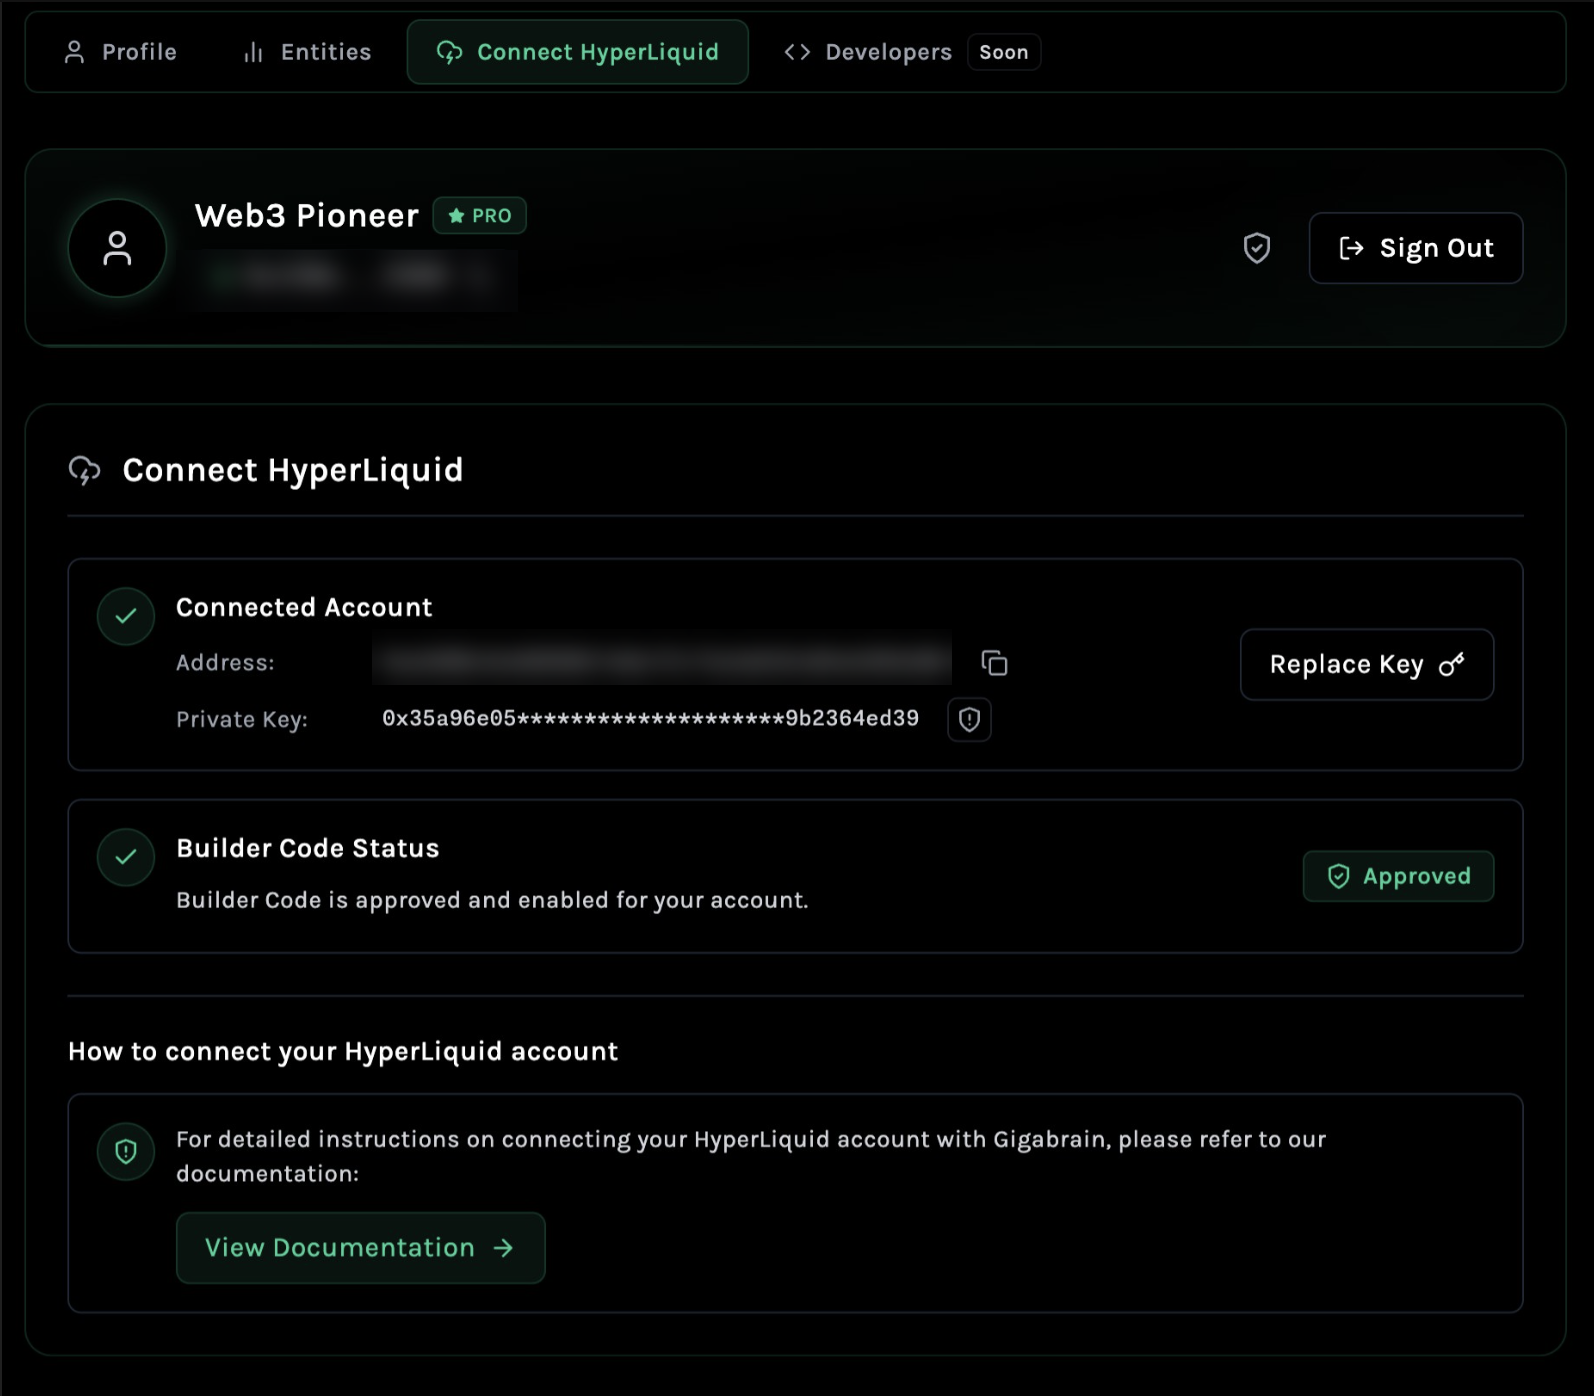1594x1396 pixels.
Task: Click the 'For detailed instructions' paragraph
Action: (x=751, y=1156)
